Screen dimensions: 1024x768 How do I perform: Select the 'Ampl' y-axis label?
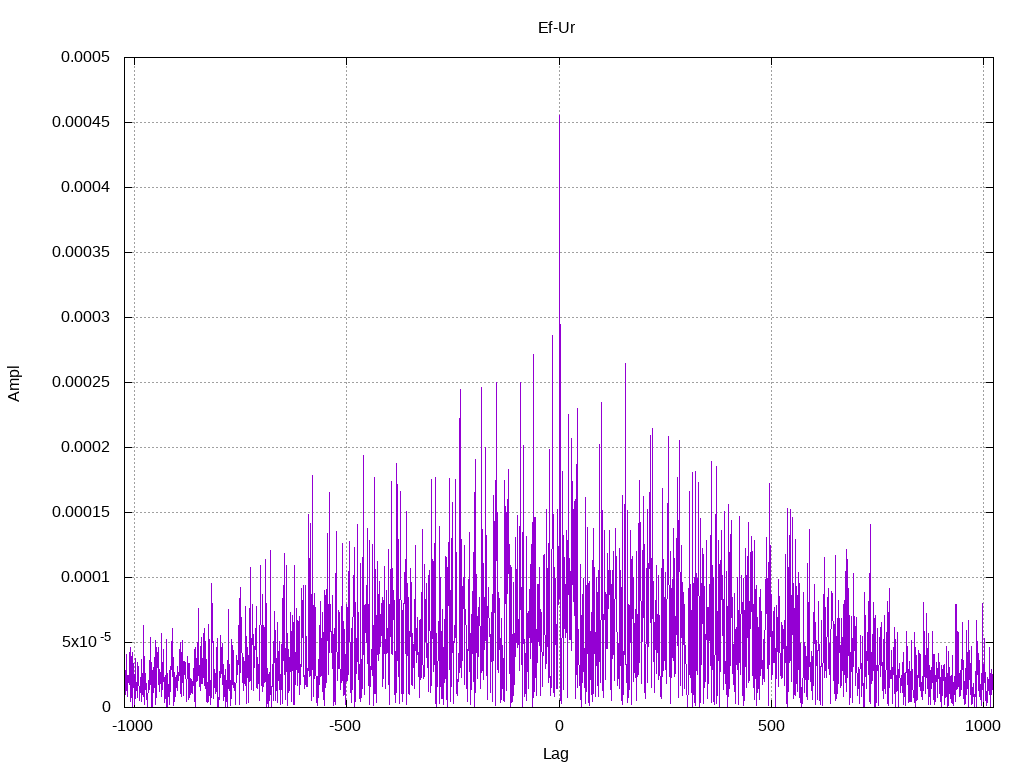coord(14,383)
